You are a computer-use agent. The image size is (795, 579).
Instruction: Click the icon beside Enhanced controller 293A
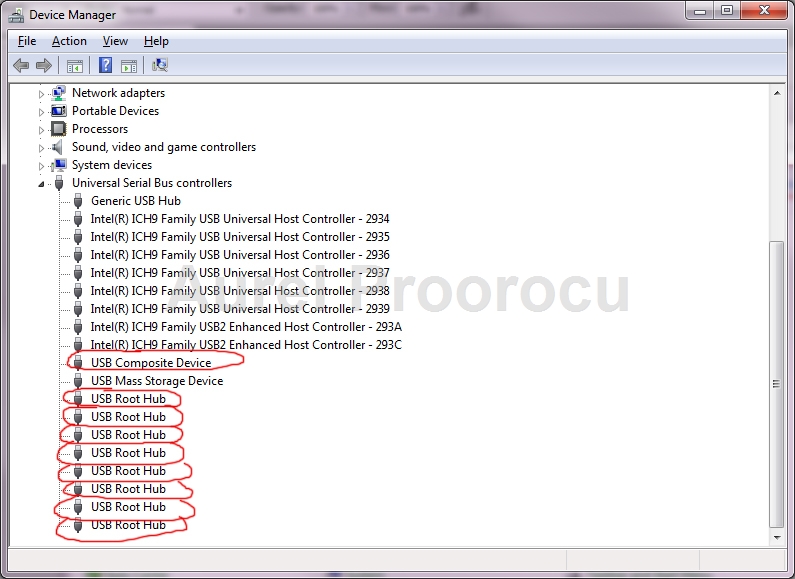78,327
